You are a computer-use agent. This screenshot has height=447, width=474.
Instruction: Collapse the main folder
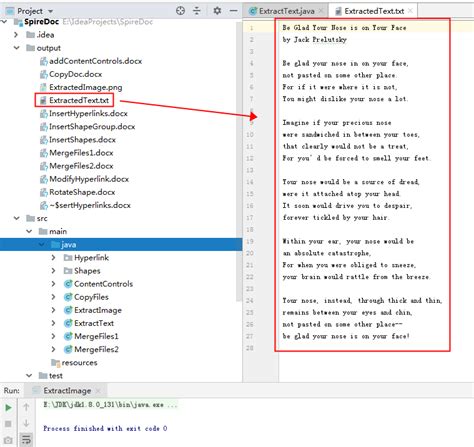click(29, 231)
